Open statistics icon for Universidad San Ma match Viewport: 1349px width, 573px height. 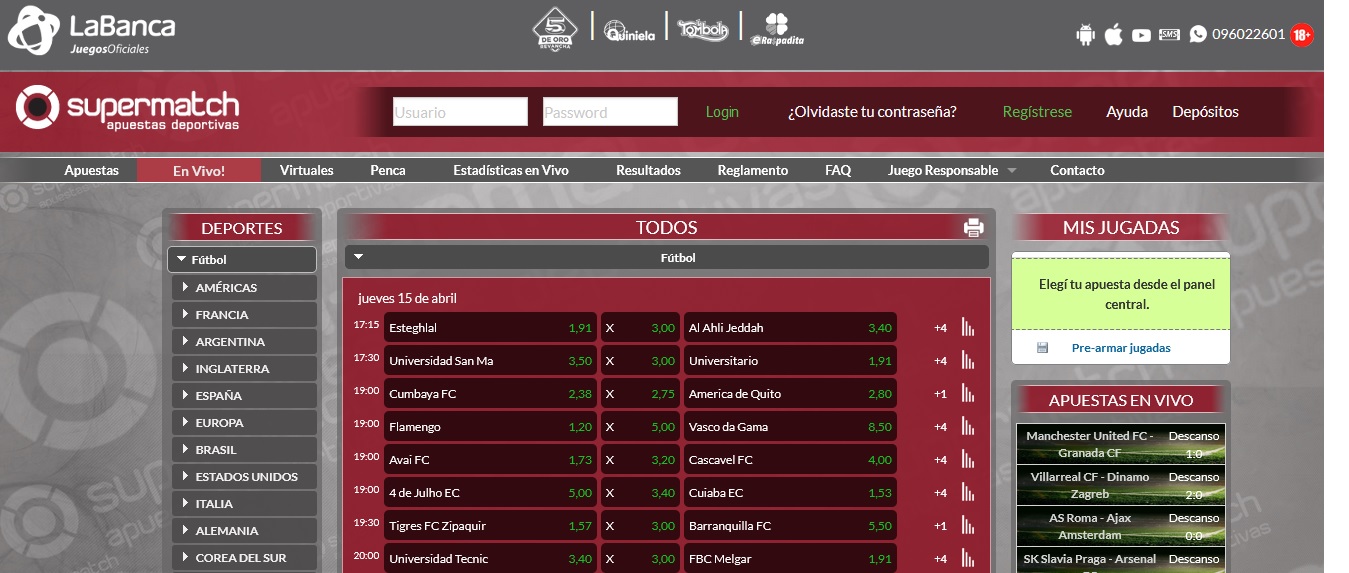(x=968, y=360)
